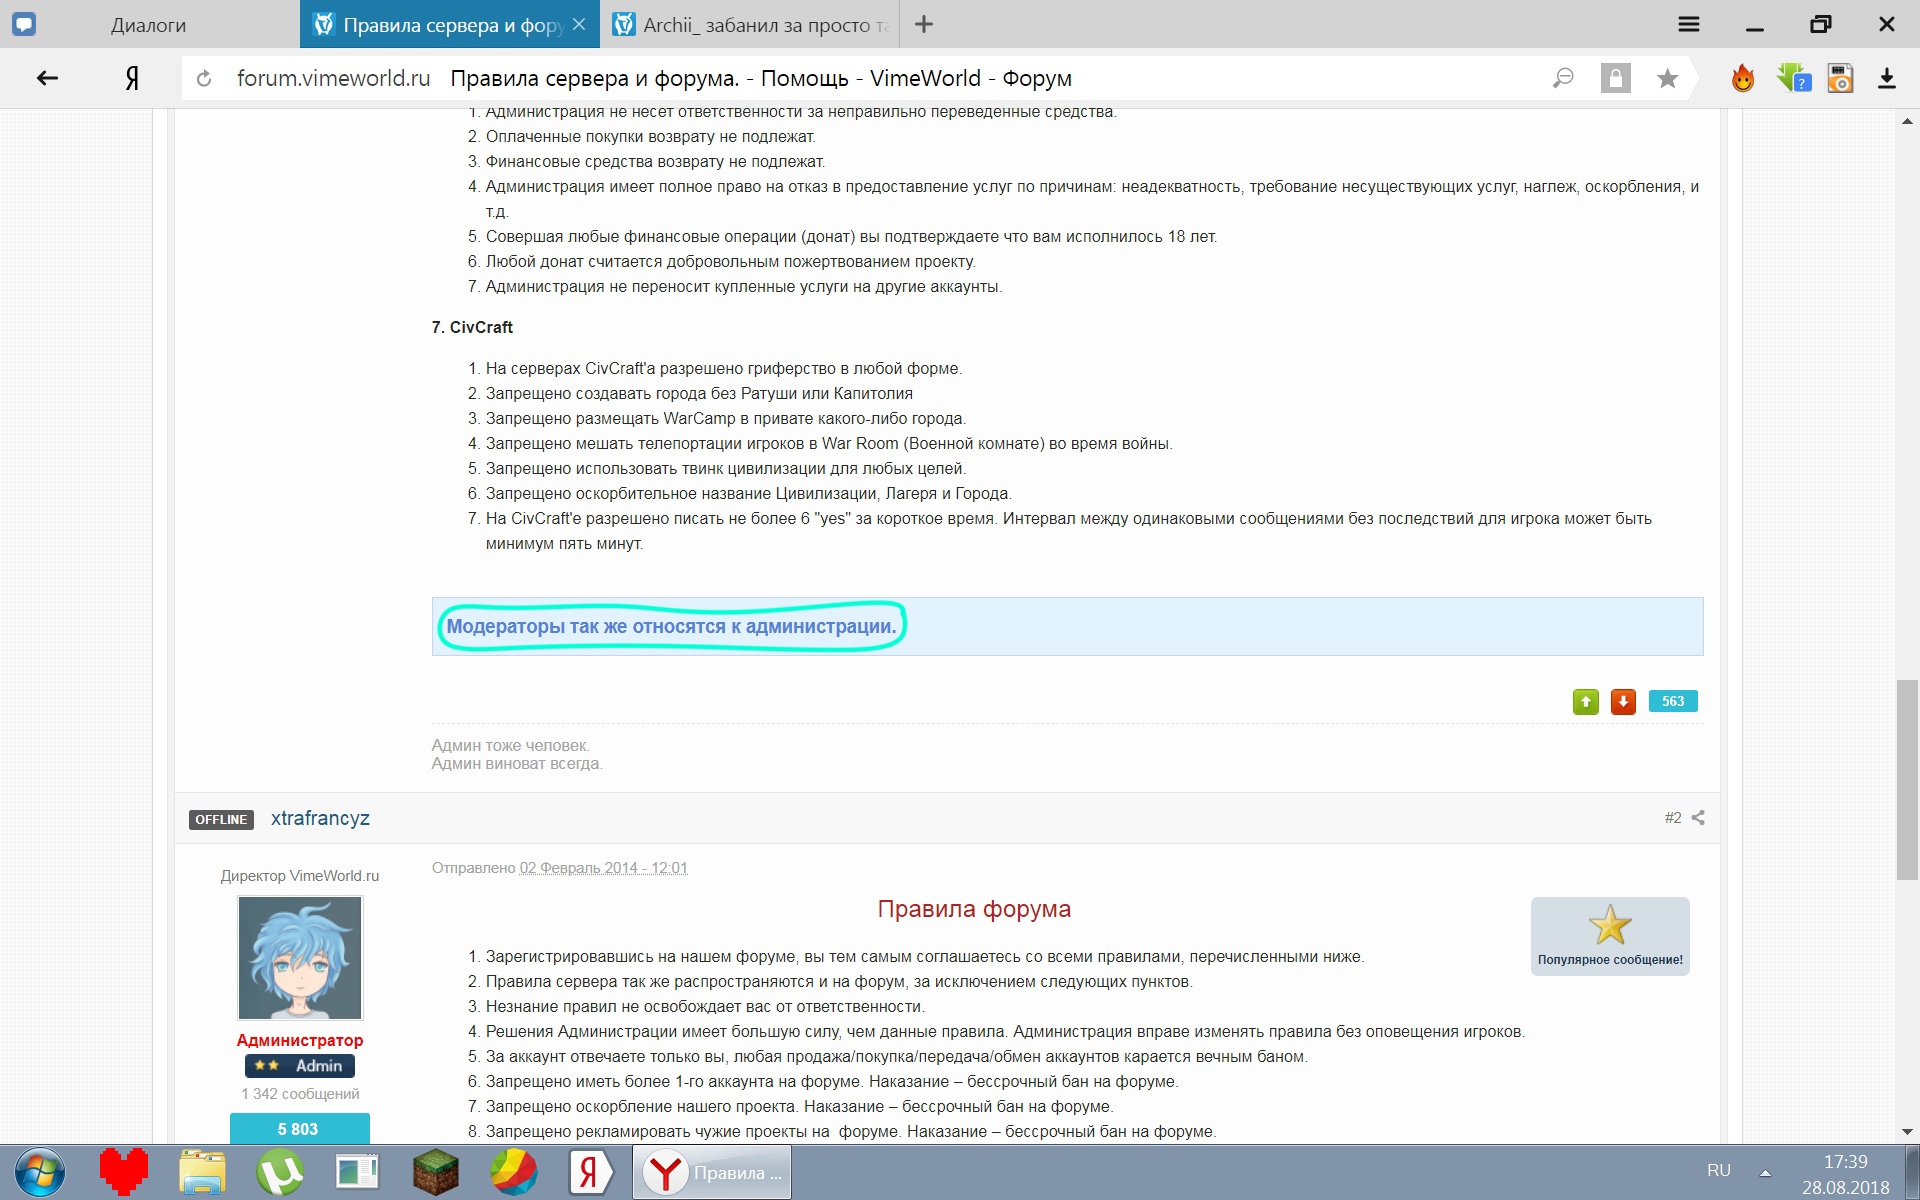Open Yandex home via the Я icon
Image resolution: width=1920 pixels, height=1200 pixels.
tap(132, 78)
